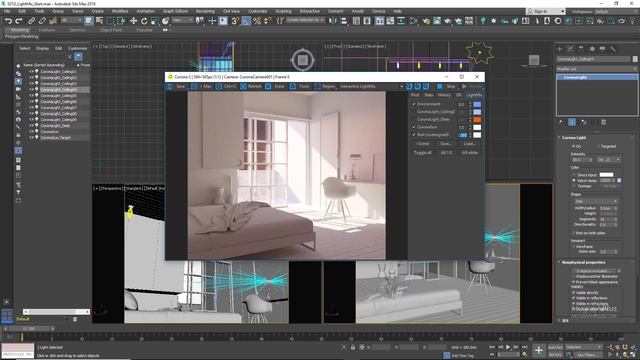Open the reference coordinate system View dropdown
Screen dimensions: 640x360
[x=182, y=20]
